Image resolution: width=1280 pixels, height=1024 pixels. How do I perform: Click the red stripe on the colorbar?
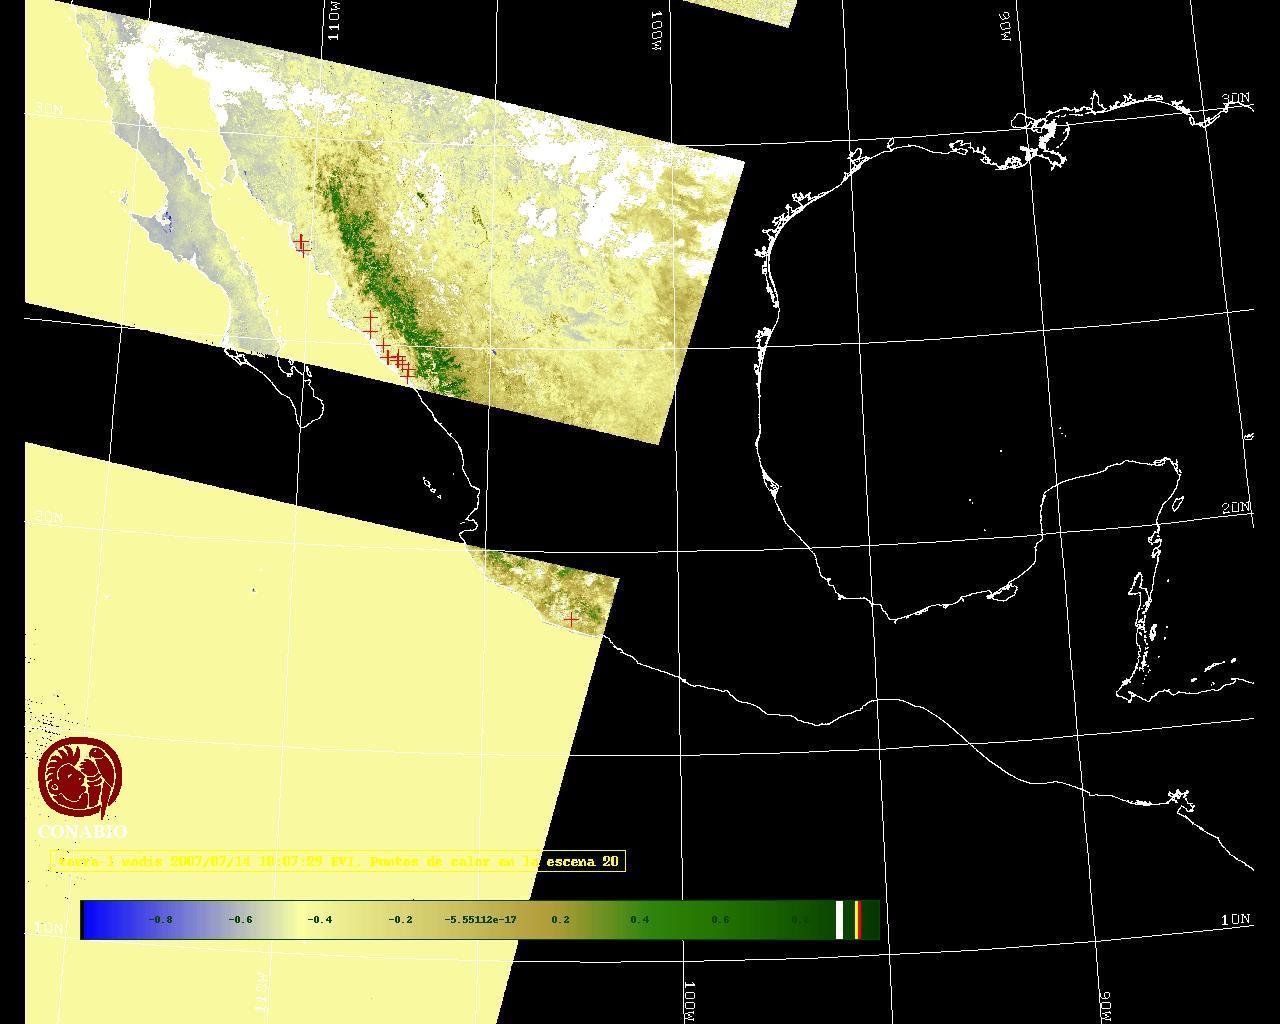tap(857, 920)
